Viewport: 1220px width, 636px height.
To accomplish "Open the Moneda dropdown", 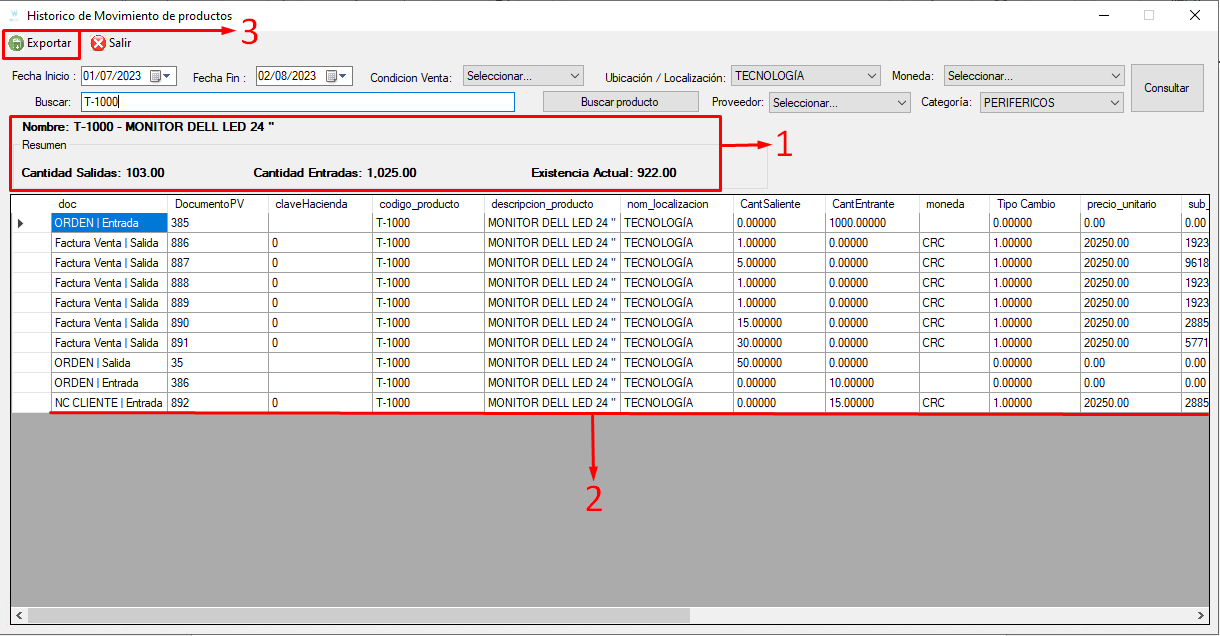I will 1034,76.
